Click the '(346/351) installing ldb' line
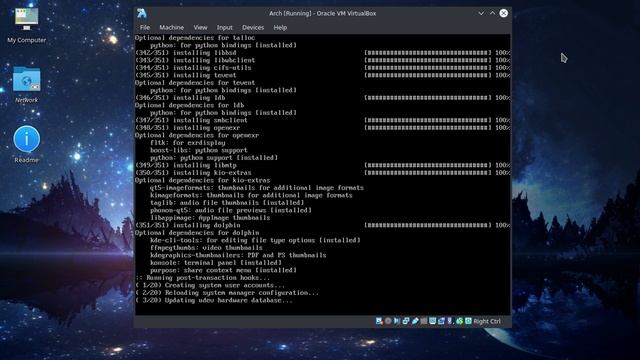The image size is (640, 360). [x=180, y=98]
